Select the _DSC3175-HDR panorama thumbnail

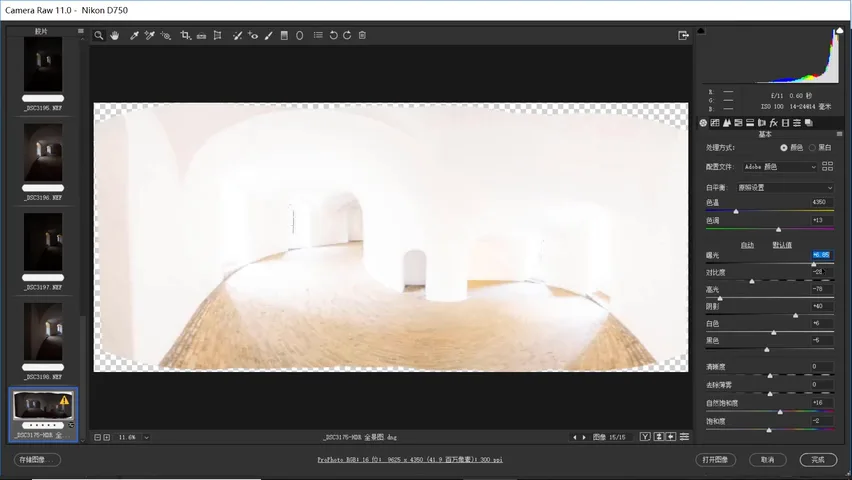coord(43,406)
